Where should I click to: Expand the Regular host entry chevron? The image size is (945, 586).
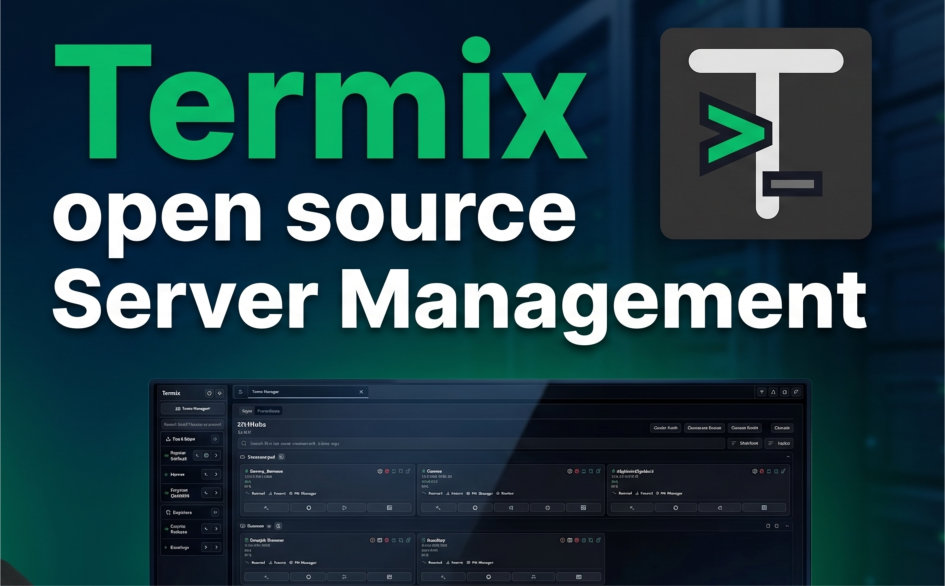coord(216,455)
